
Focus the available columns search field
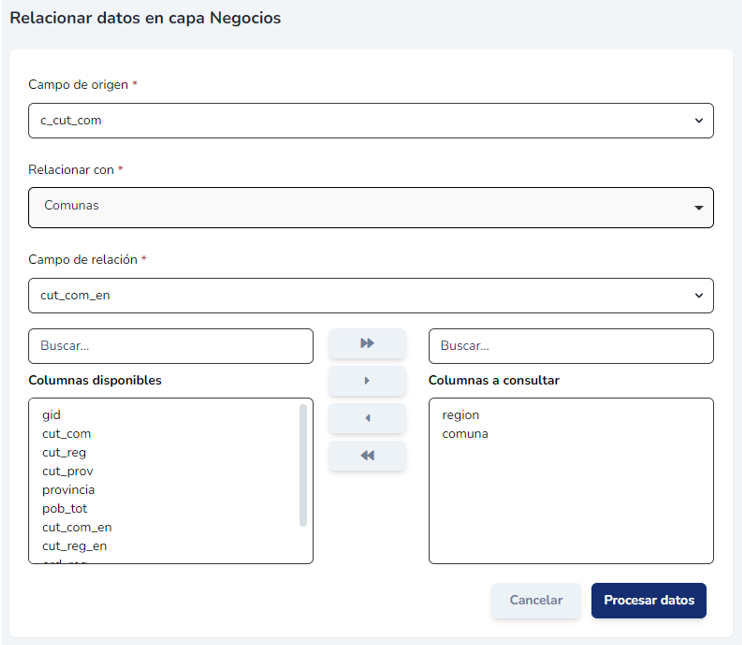click(170, 346)
